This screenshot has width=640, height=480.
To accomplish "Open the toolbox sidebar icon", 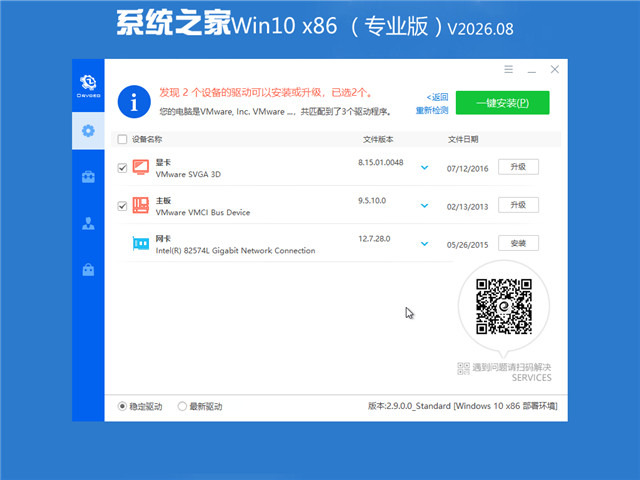I will click(x=88, y=177).
